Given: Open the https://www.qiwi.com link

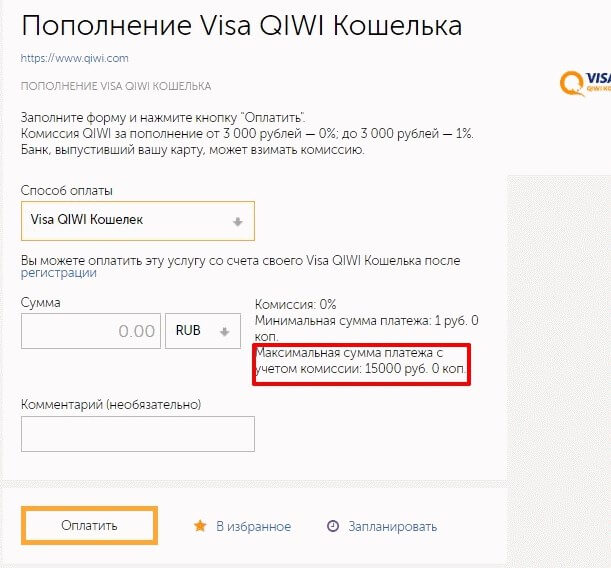Looking at the screenshot, I should pyautogui.click(x=74, y=59).
